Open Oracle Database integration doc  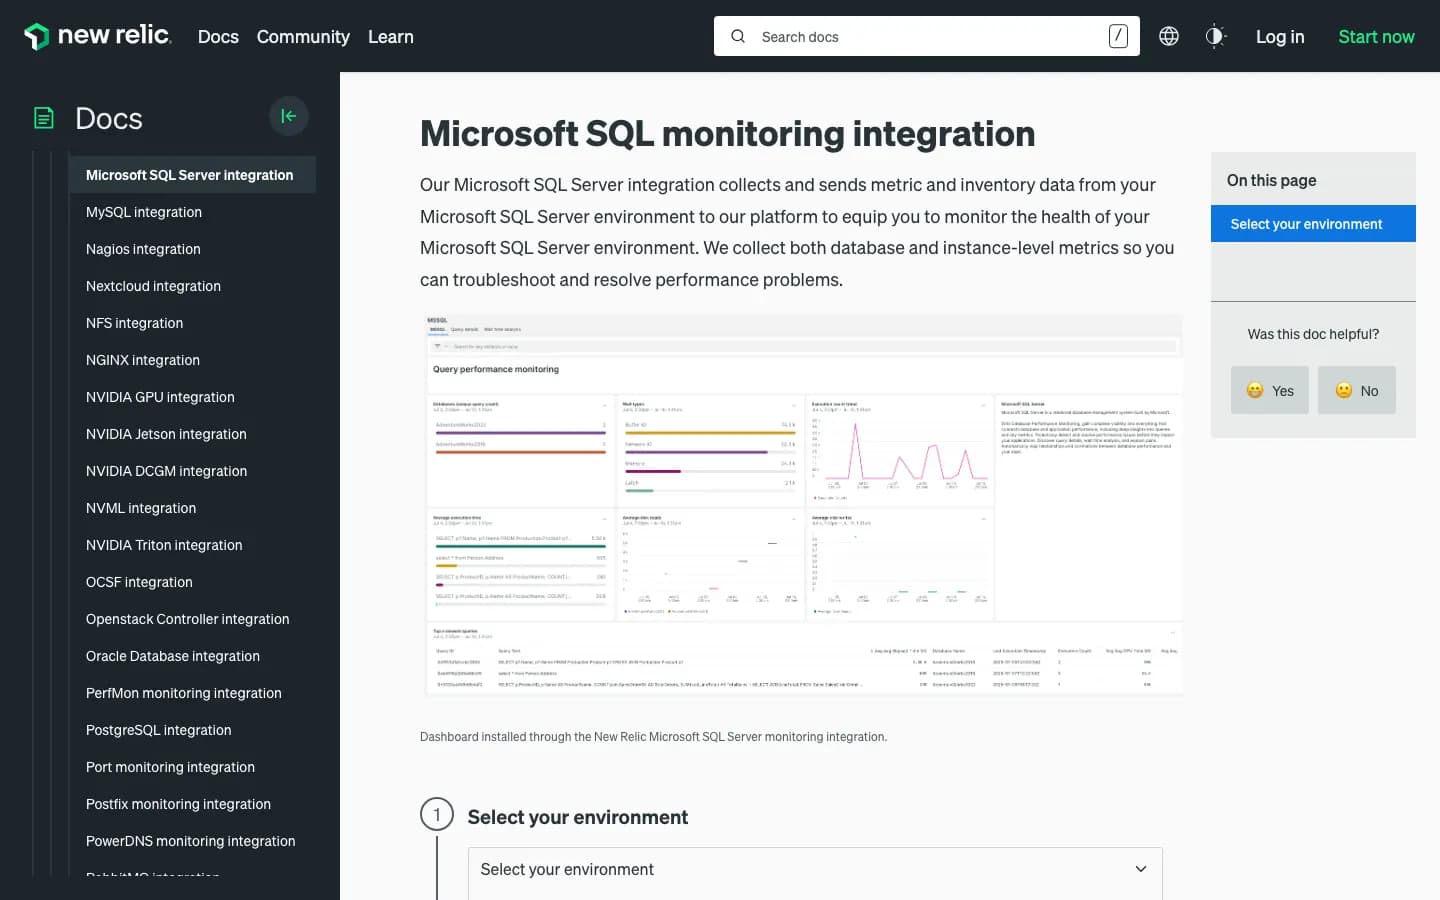point(173,656)
